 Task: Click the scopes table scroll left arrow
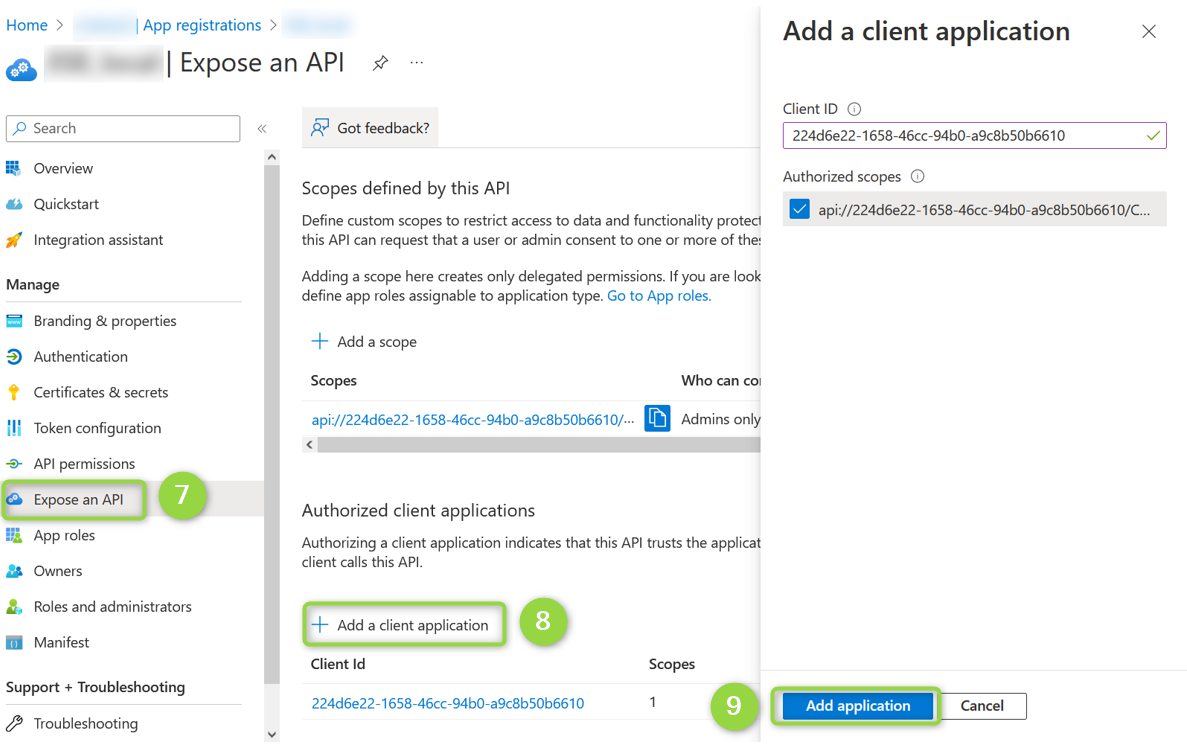(x=310, y=445)
